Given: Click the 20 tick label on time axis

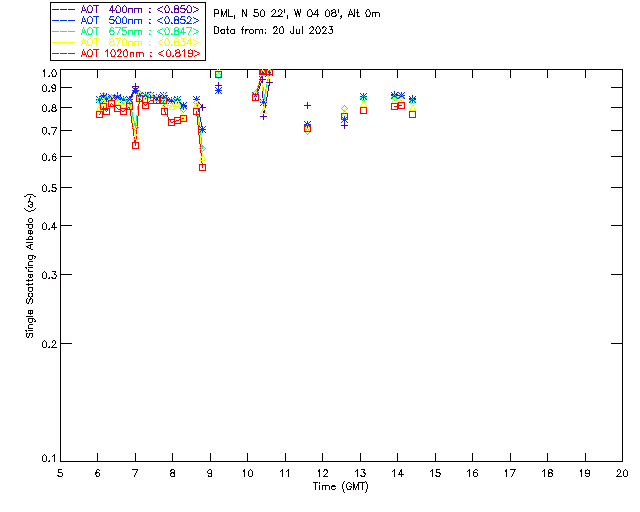Looking at the screenshot, I should (622, 473).
